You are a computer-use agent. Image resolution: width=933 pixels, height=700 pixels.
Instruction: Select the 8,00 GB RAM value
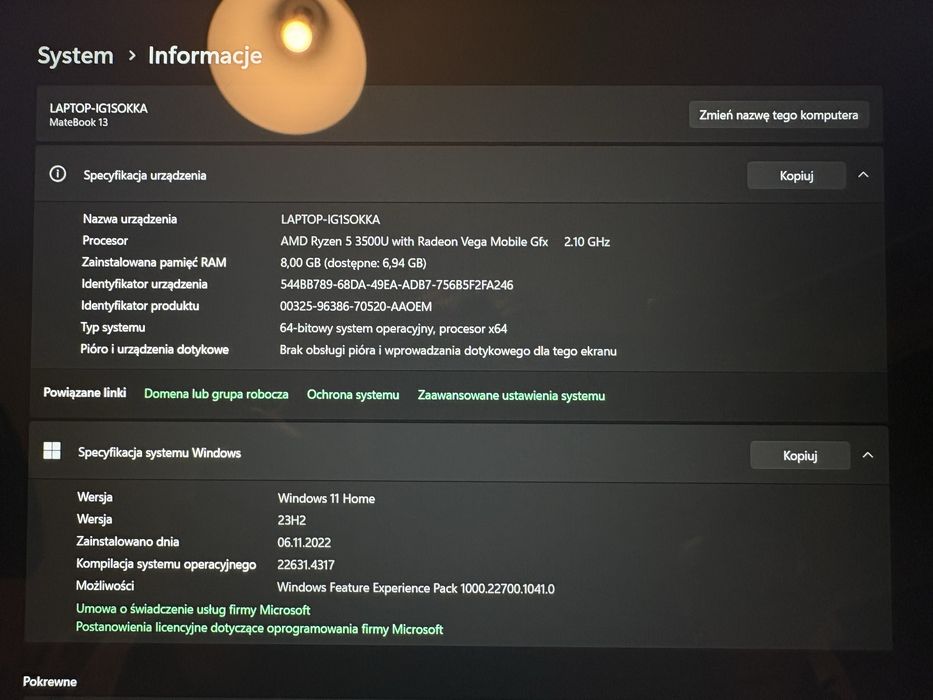click(353, 263)
